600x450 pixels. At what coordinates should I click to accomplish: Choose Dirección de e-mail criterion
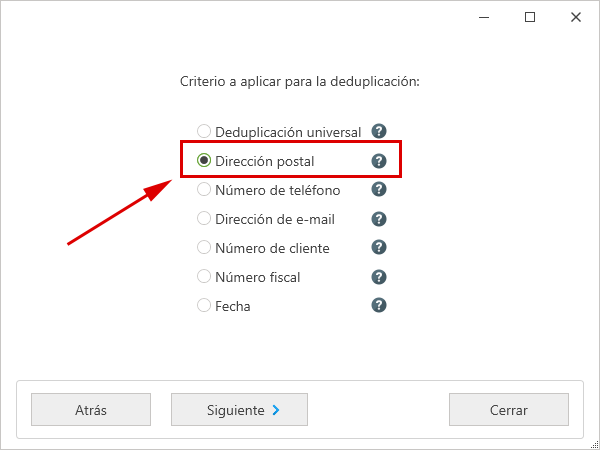[x=204, y=219]
